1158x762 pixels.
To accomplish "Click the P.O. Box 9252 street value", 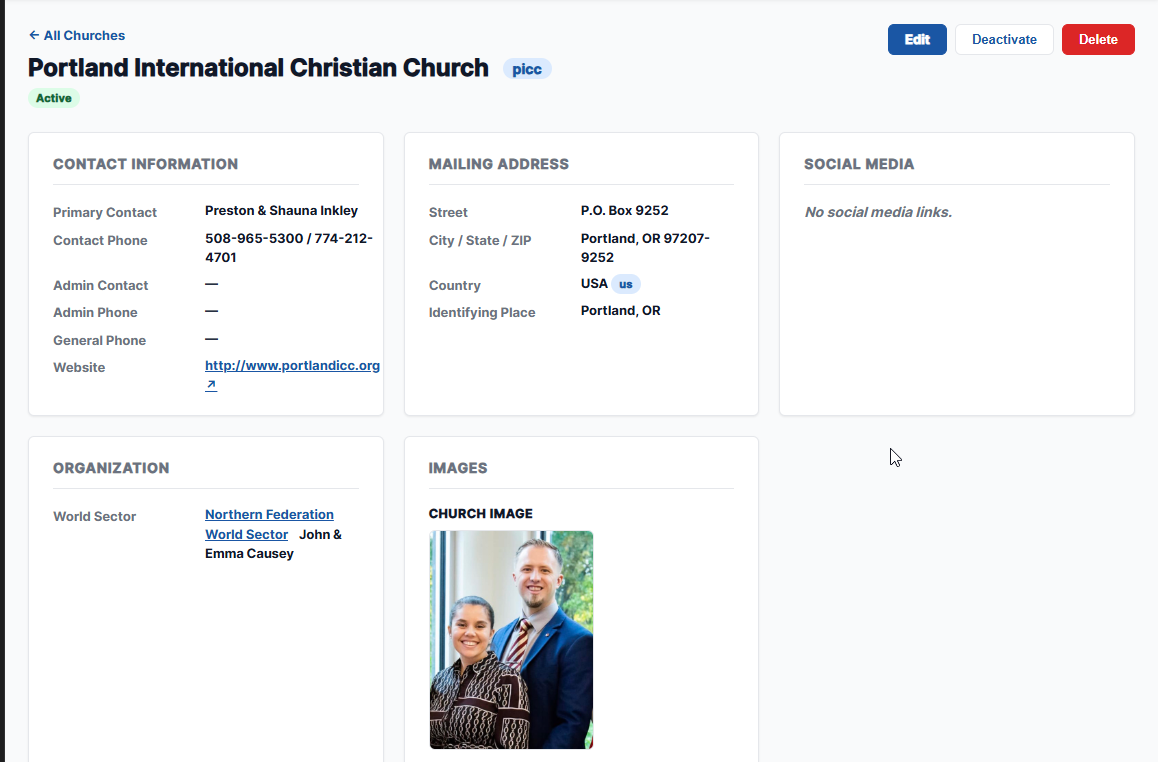I will click(x=624, y=211).
